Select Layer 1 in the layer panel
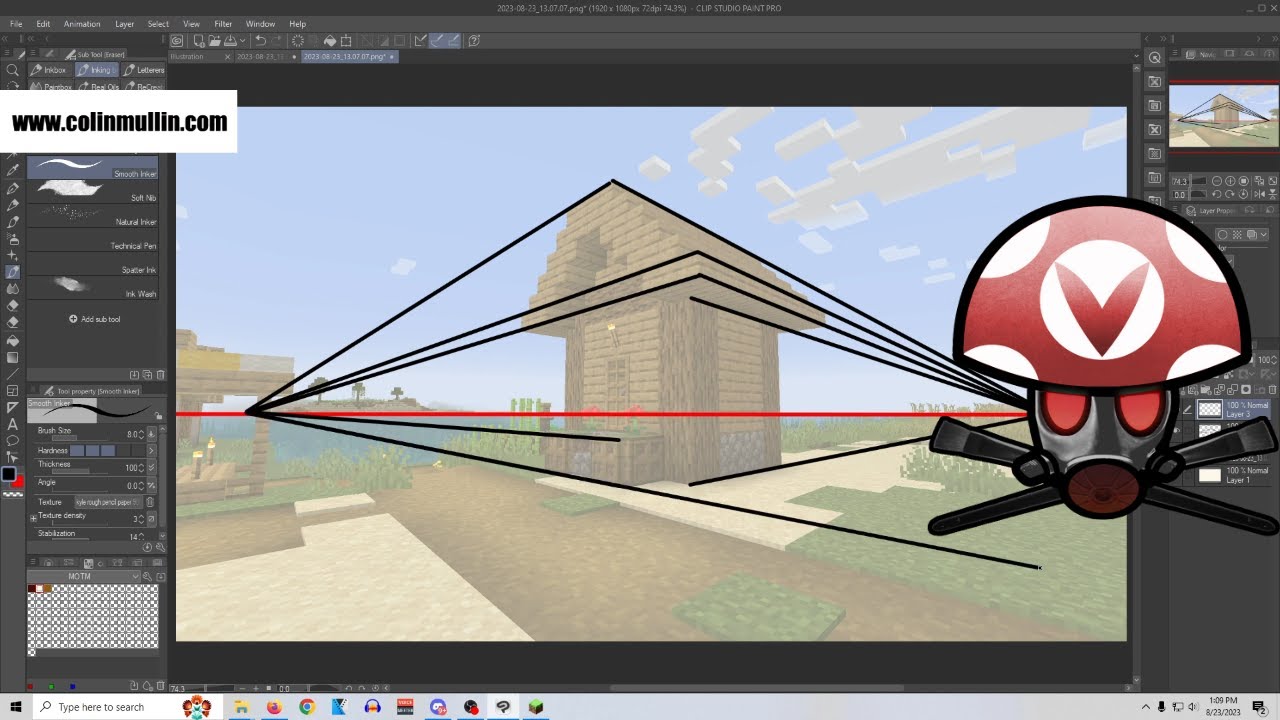1280x720 pixels. coord(1233,475)
